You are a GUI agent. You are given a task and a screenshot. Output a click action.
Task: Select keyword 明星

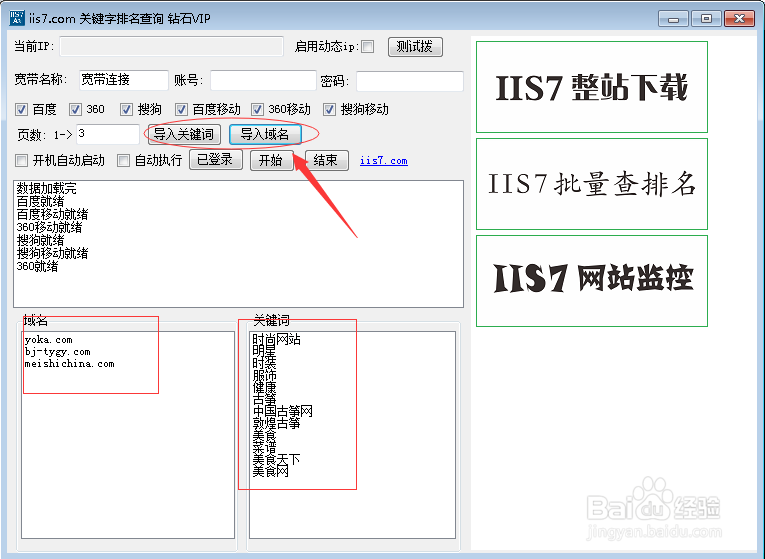coord(264,351)
